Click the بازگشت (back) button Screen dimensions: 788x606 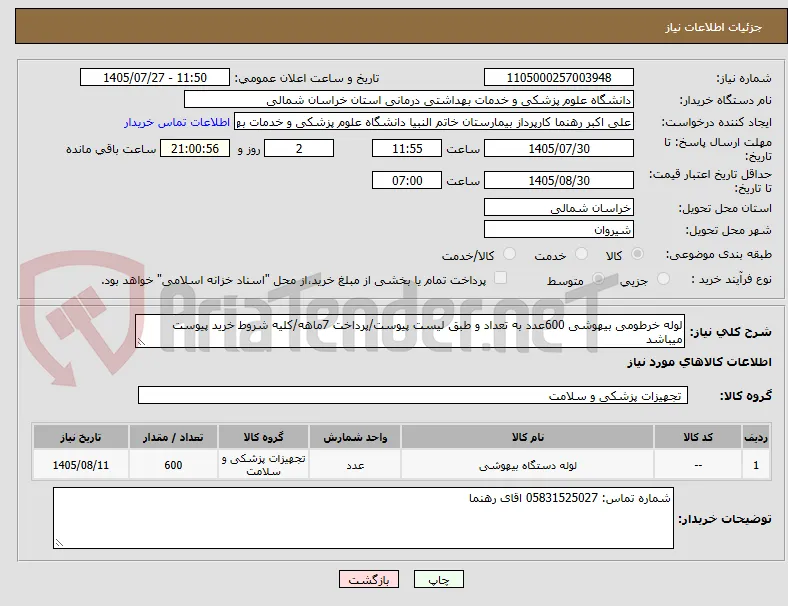(x=369, y=579)
